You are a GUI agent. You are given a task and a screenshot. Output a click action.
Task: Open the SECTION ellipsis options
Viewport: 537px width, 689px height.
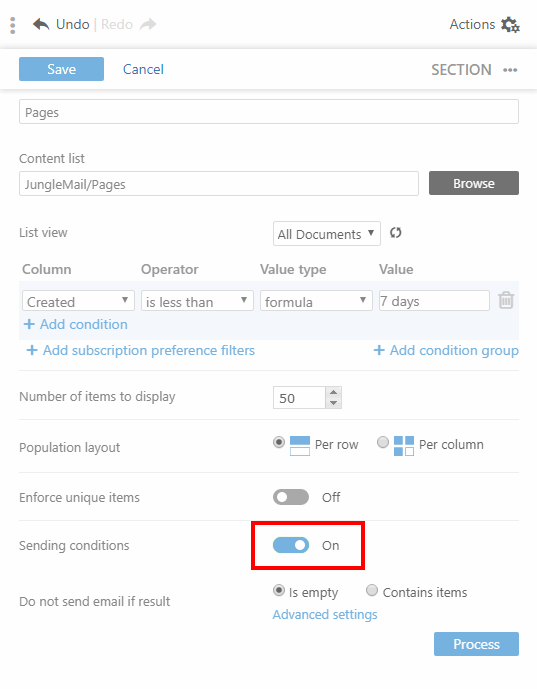pyautogui.click(x=510, y=70)
